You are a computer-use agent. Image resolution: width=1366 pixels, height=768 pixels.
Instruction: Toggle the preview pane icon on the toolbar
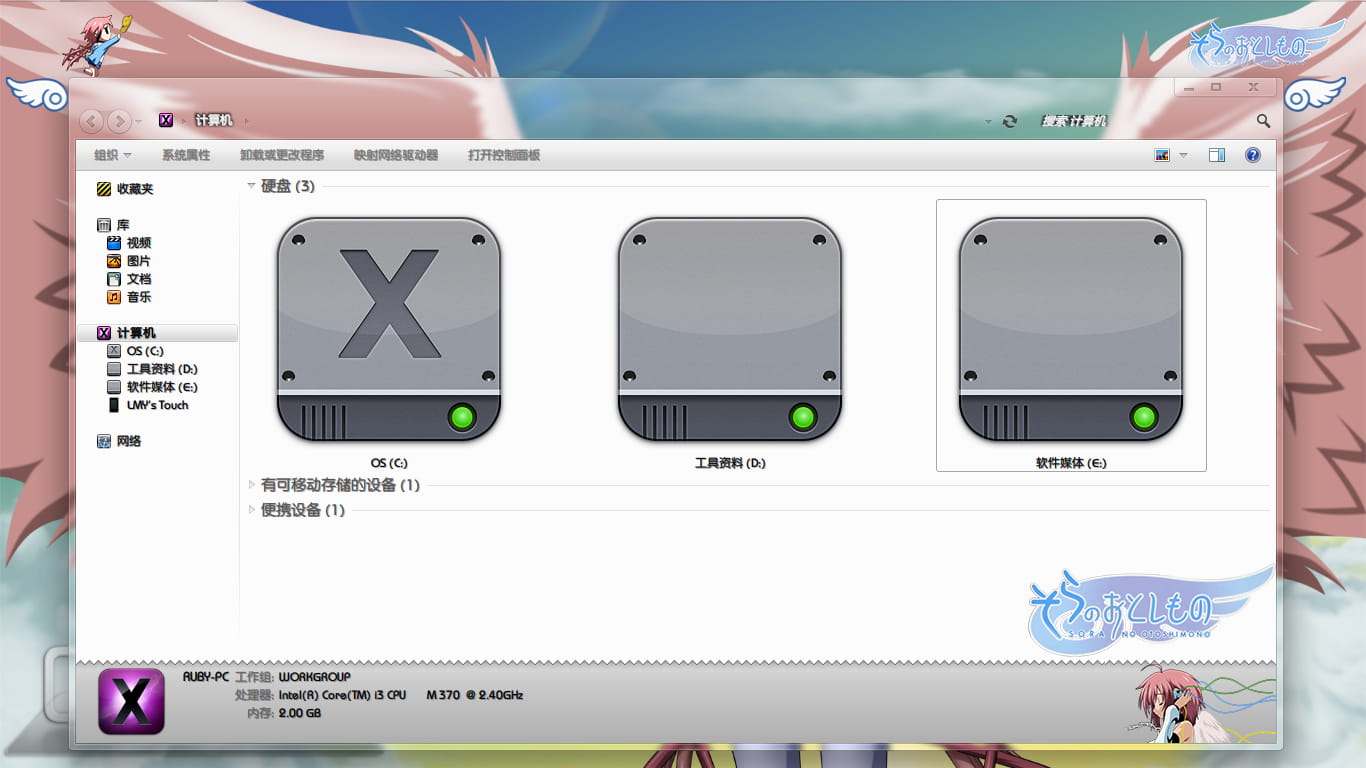click(x=1217, y=155)
